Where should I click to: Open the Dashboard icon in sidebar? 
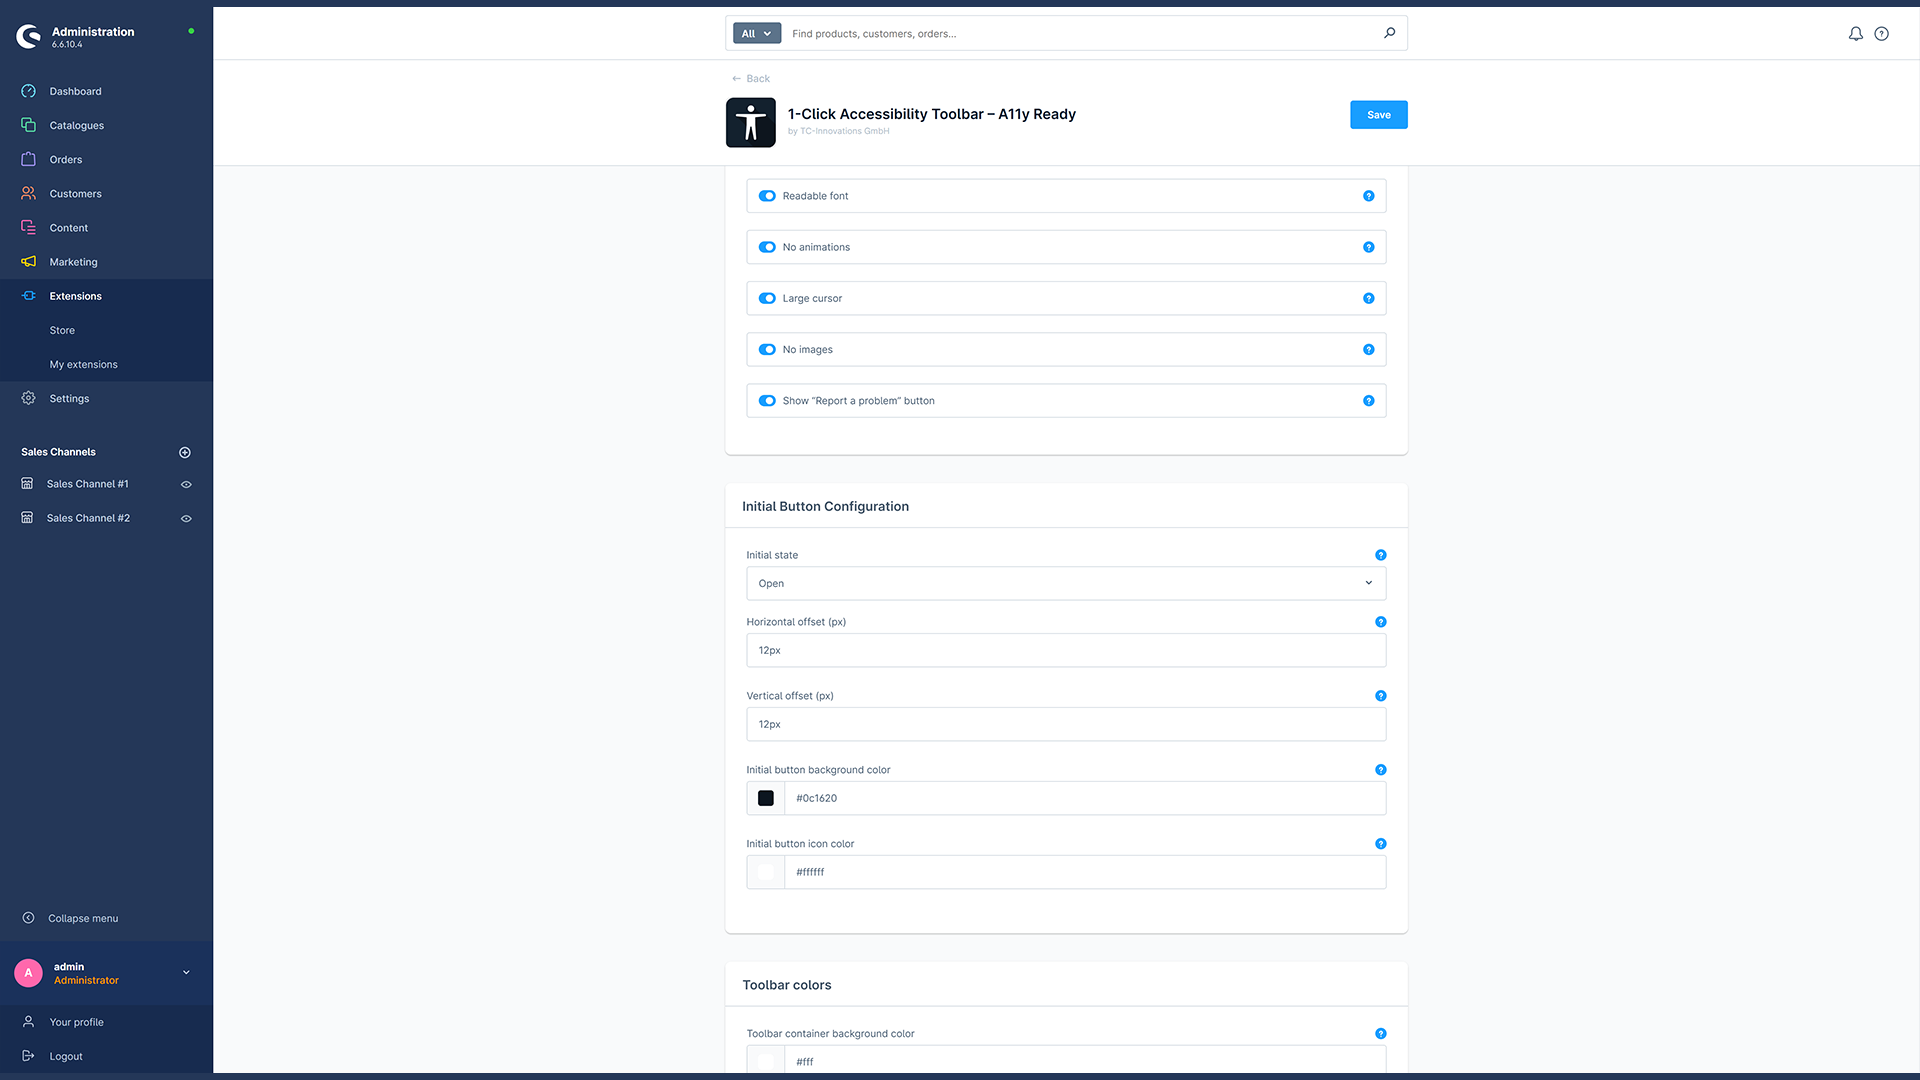[x=28, y=91]
